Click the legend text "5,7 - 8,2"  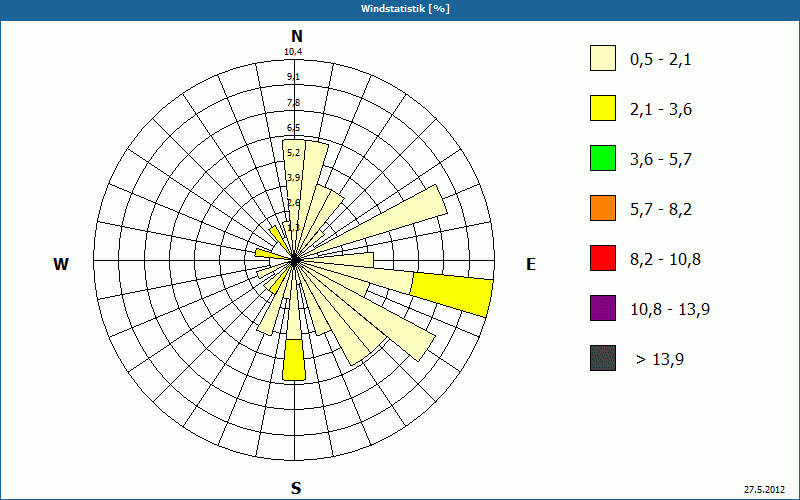pos(661,210)
